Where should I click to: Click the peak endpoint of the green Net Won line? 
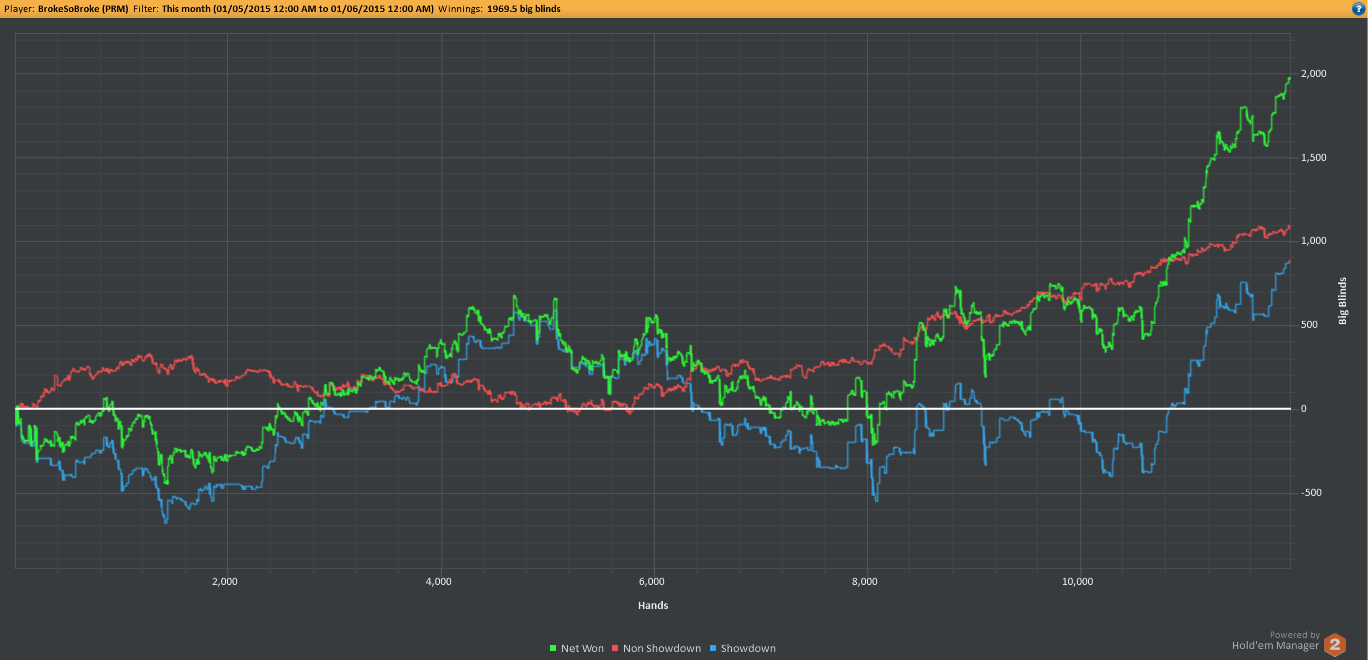[1290, 77]
